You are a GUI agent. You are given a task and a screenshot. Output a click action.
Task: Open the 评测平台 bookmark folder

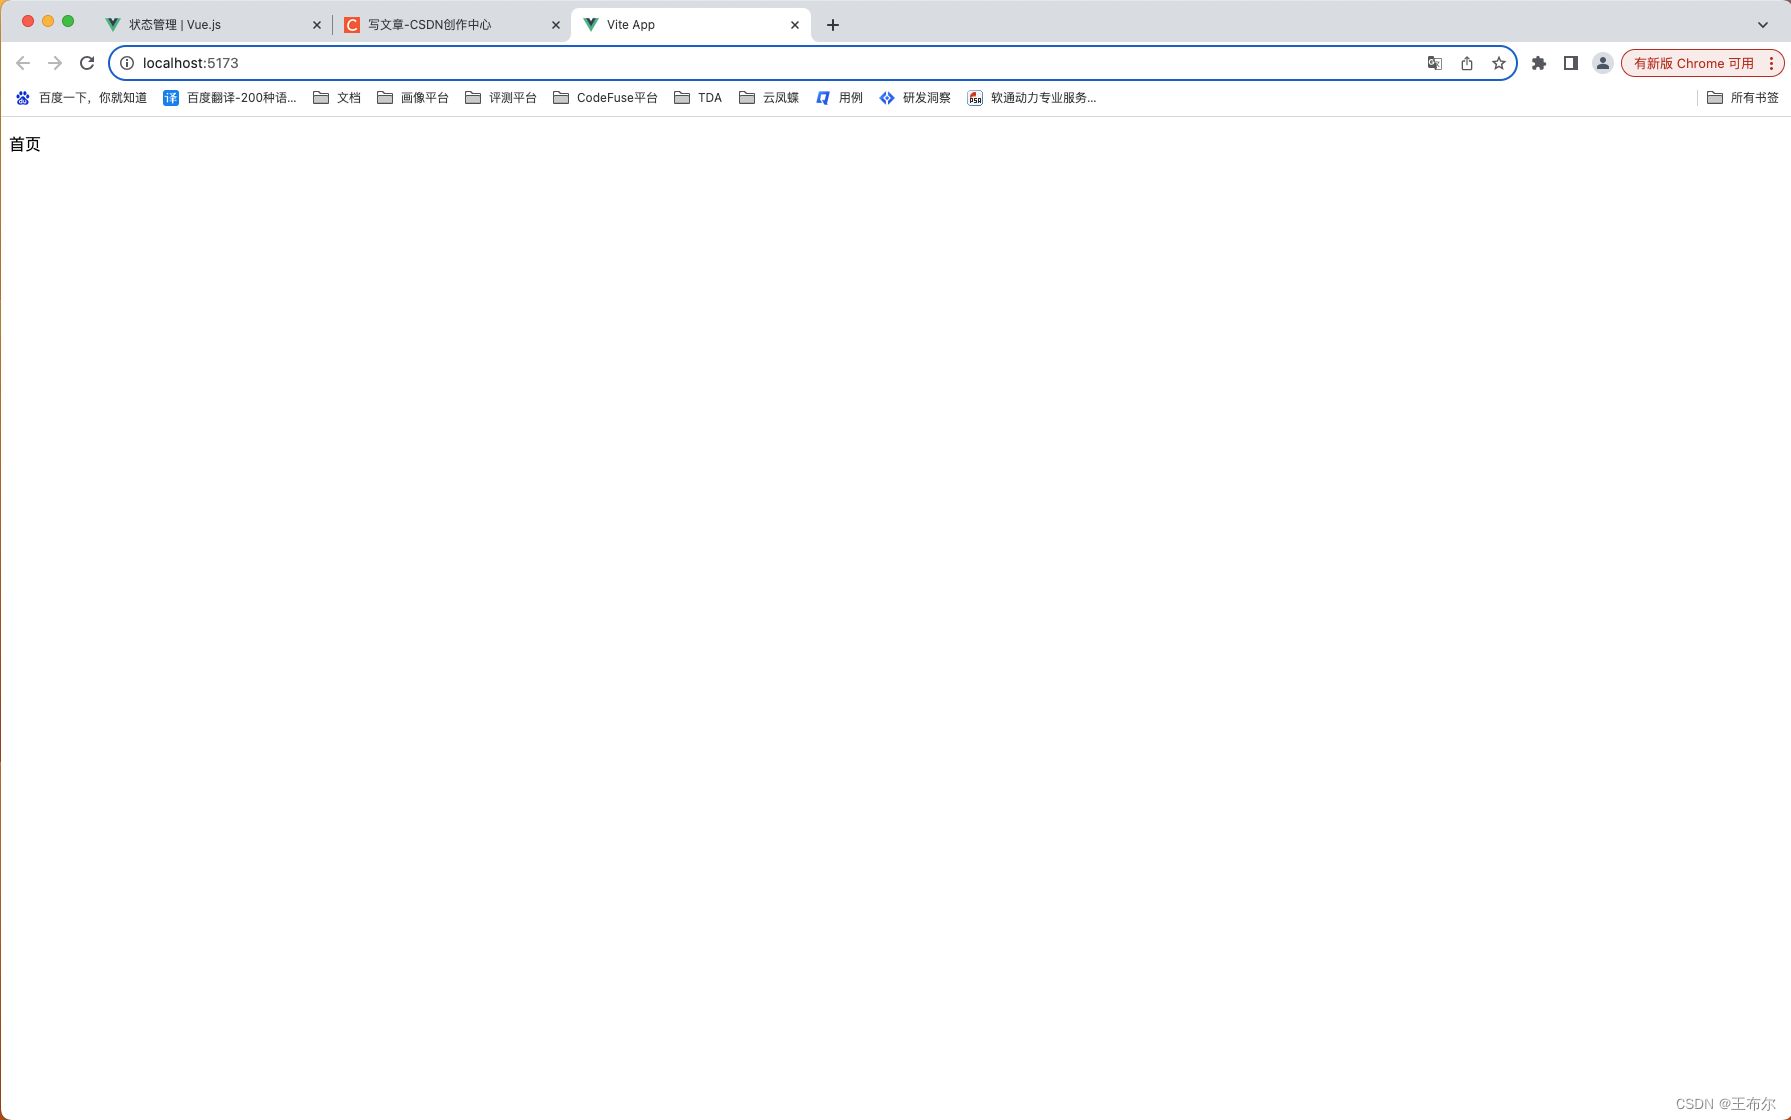[501, 98]
